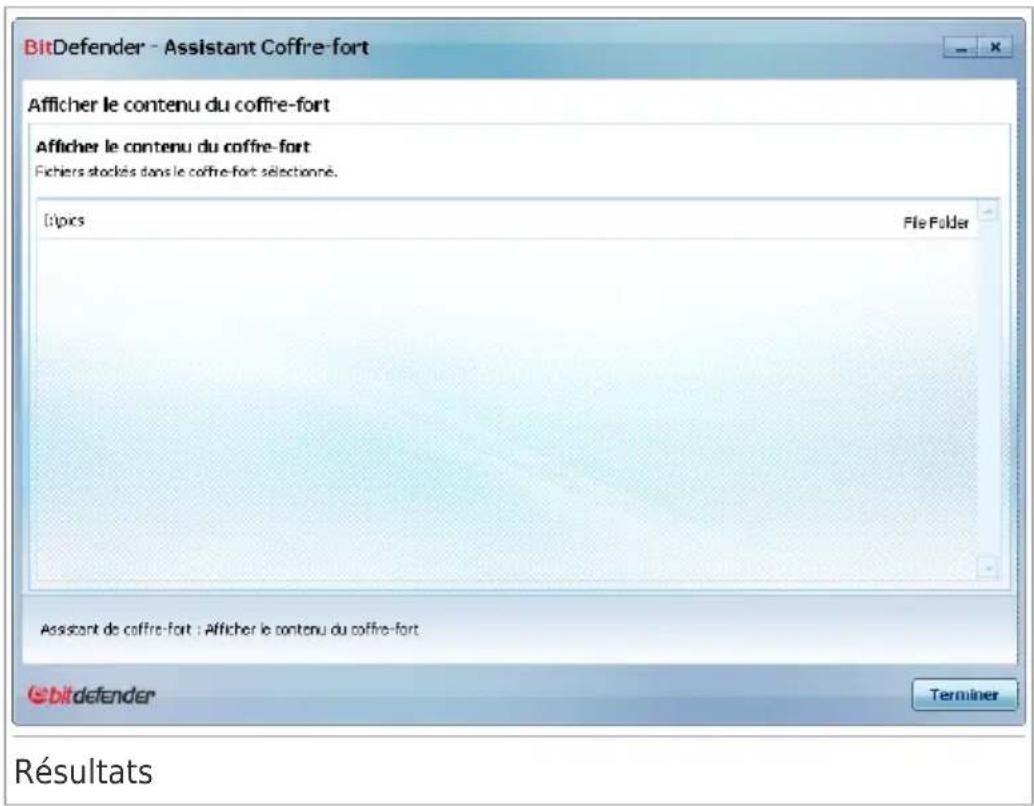Click the Terminer button
Image resolution: width=1034 pixels, height=806 pixels.
coord(964,695)
